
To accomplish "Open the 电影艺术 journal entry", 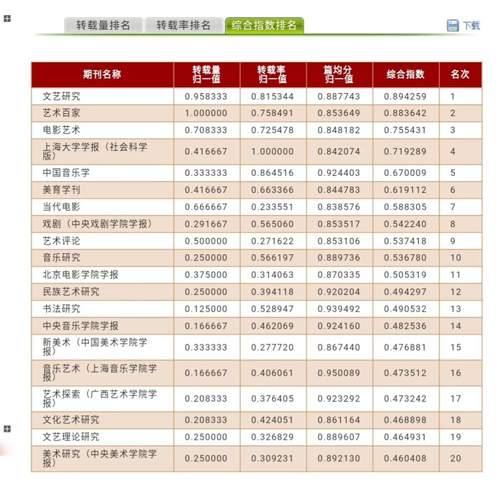I will pyautogui.click(x=61, y=130).
